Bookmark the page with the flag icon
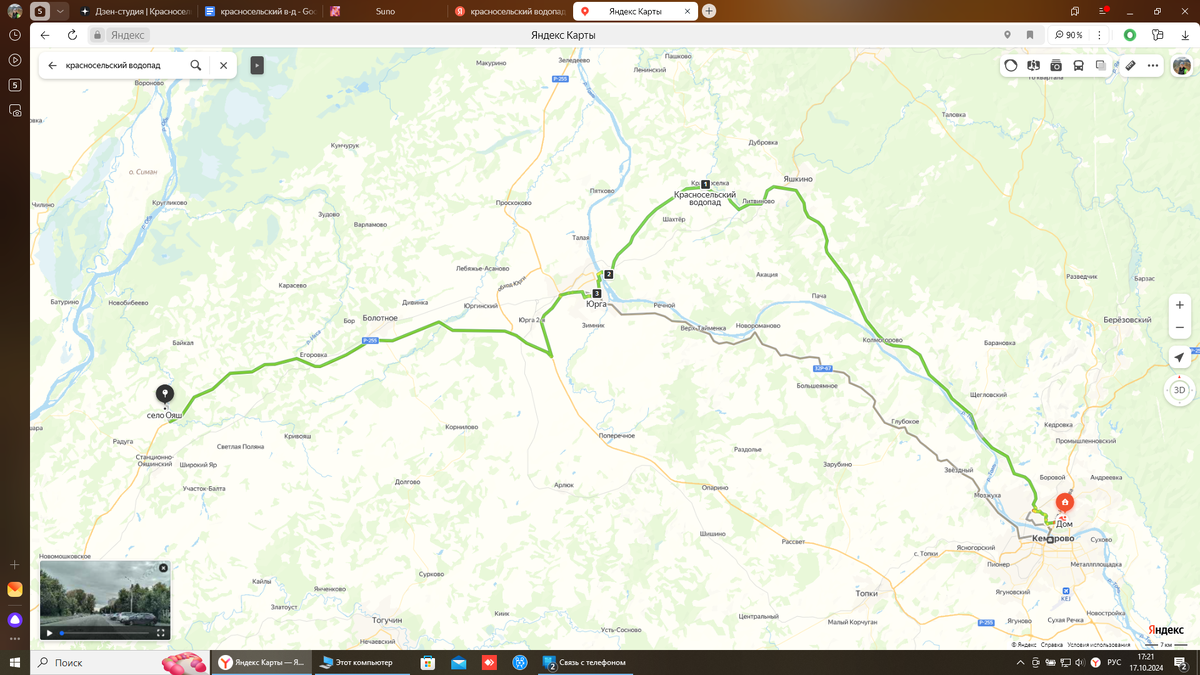This screenshot has width=1200, height=675. tap(1030, 35)
